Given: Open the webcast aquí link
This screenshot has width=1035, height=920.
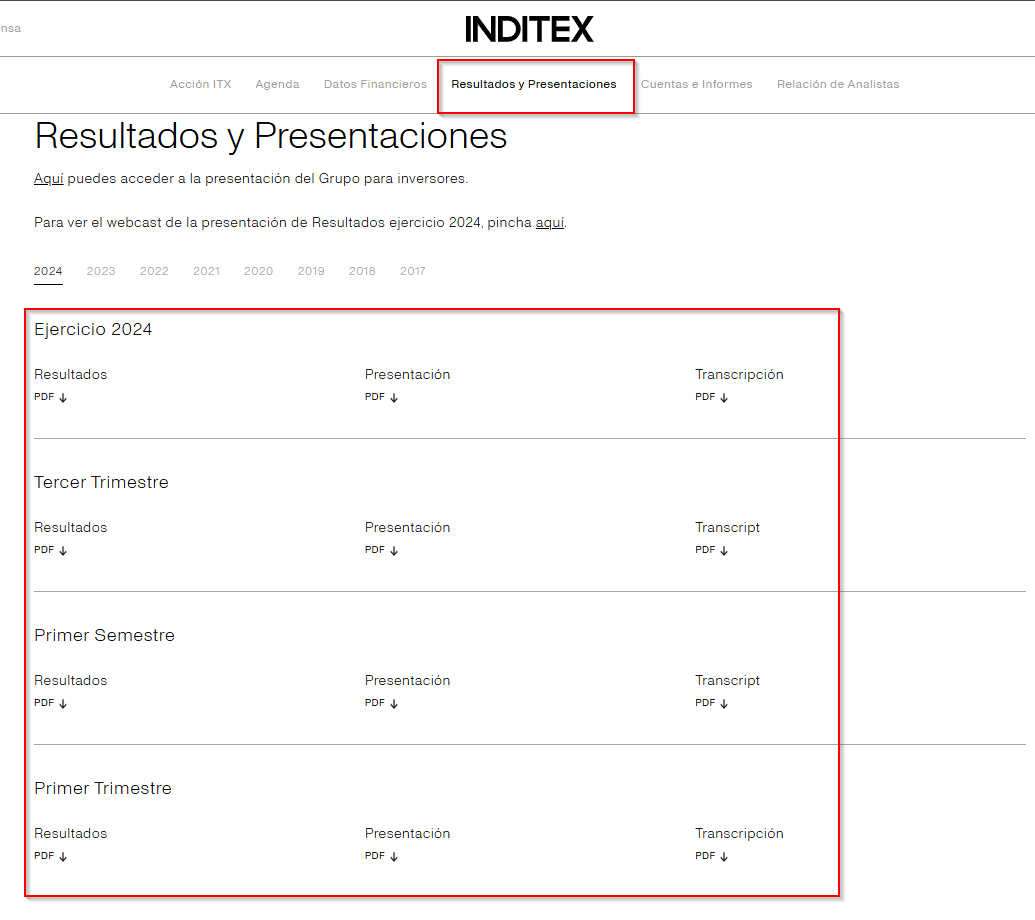Looking at the screenshot, I should point(550,222).
